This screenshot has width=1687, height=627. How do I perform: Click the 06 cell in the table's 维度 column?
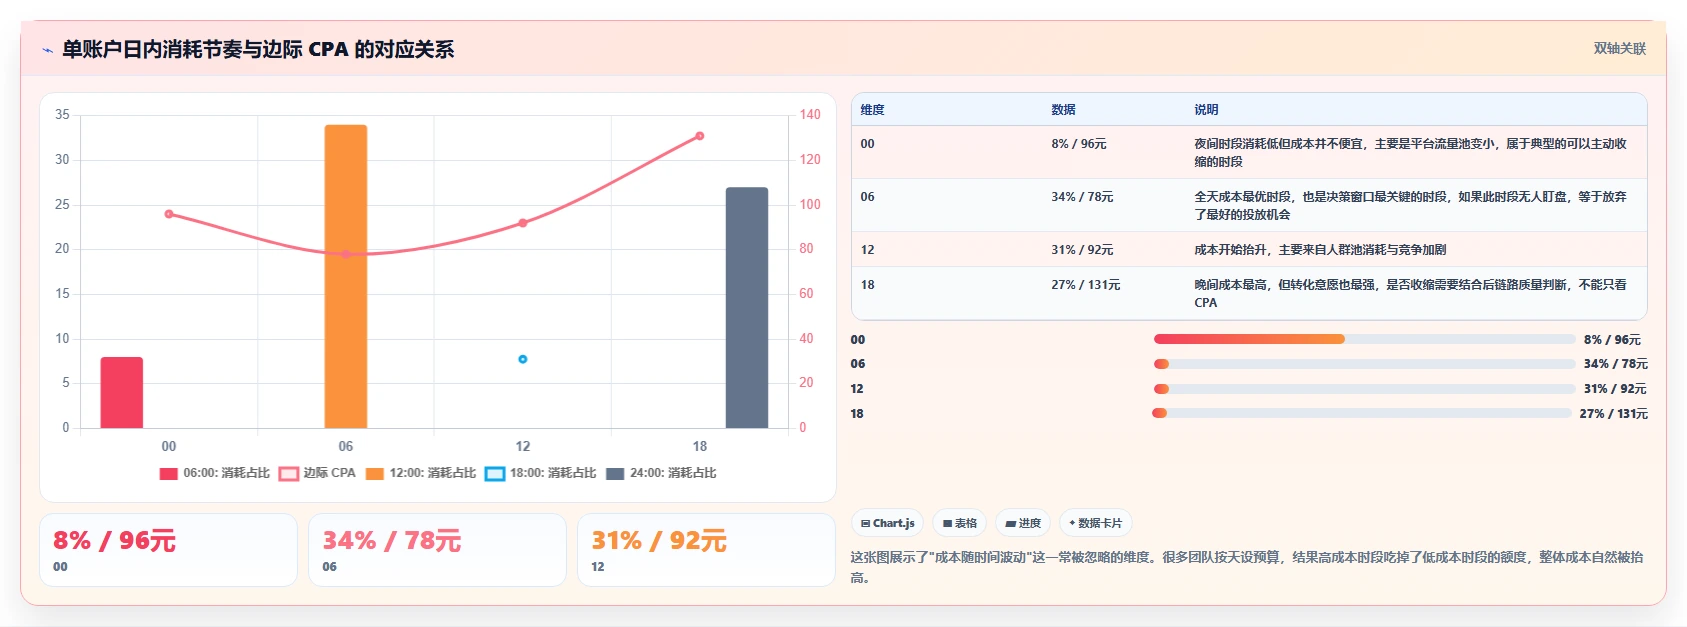point(867,197)
